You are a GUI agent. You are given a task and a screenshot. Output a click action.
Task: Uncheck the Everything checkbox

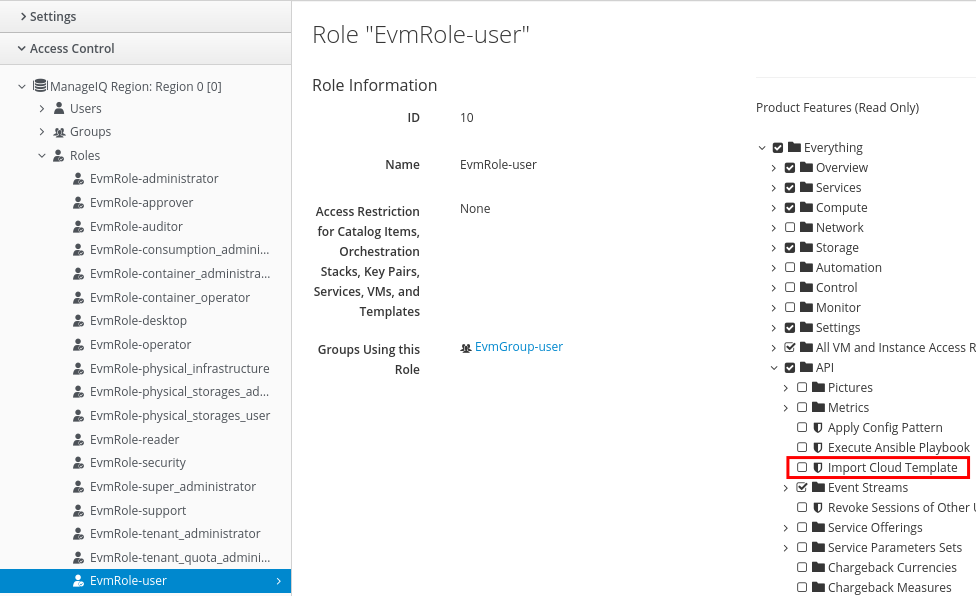tap(777, 147)
